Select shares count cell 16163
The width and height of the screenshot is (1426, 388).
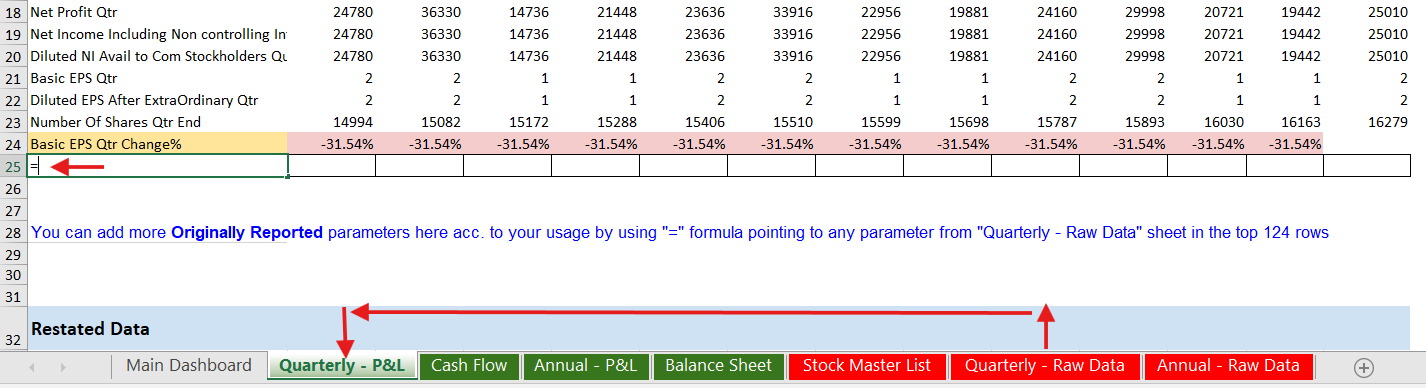coord(1285,122)
